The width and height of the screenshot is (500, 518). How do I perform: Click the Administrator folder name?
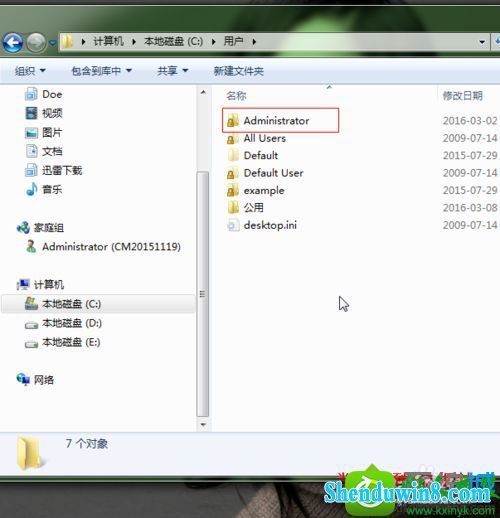276,121
